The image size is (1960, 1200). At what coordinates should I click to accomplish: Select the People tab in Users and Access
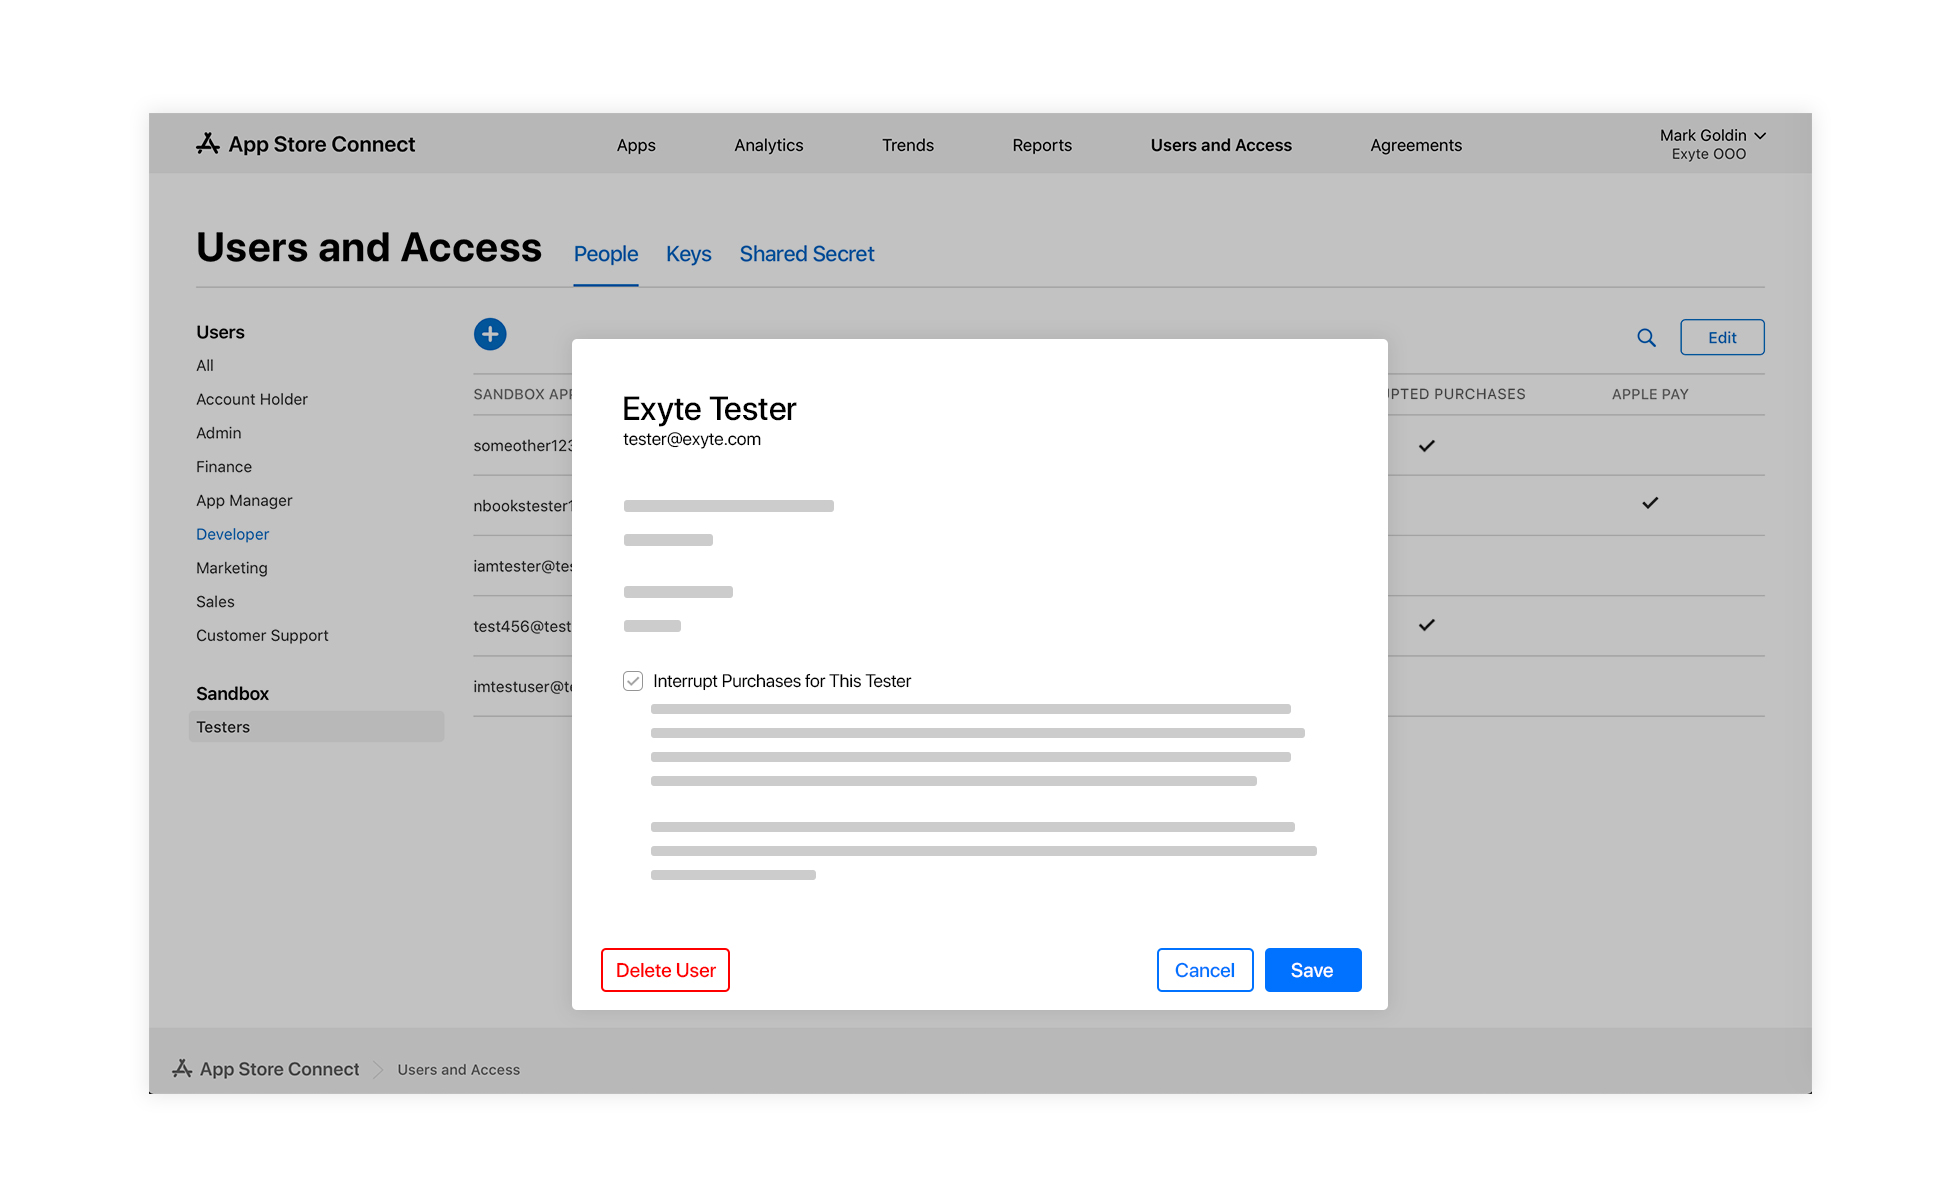pyautogui.click(x=605, y=253)
